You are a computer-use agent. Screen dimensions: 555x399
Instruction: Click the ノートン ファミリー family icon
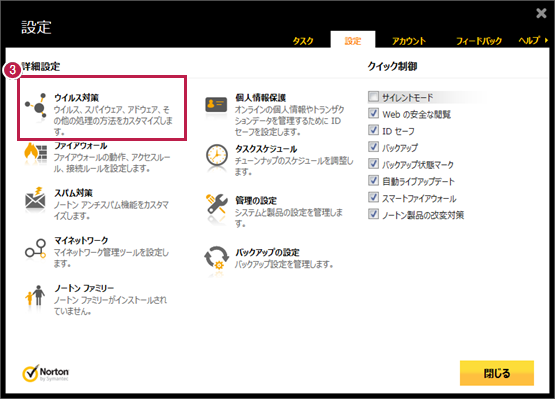click(35, 296)
